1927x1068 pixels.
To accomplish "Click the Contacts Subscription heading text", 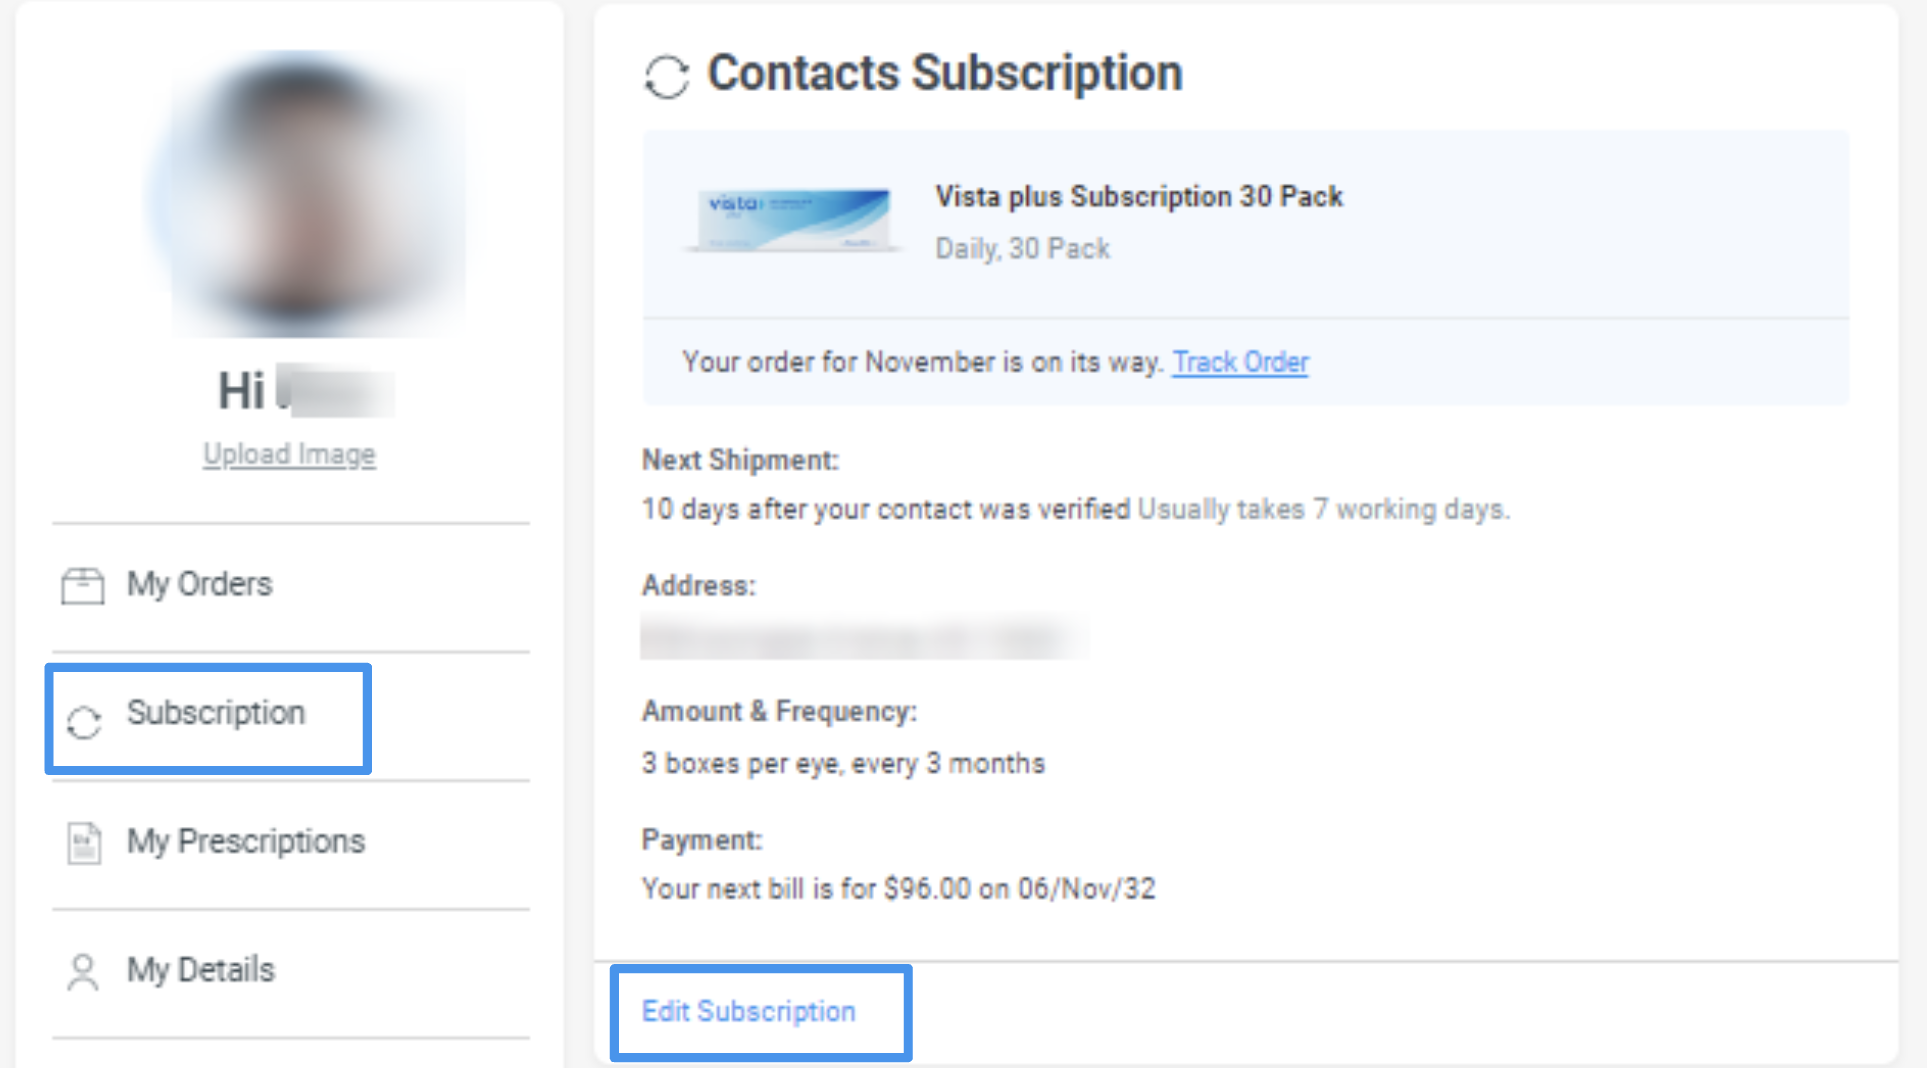I will tap(944, 73).
